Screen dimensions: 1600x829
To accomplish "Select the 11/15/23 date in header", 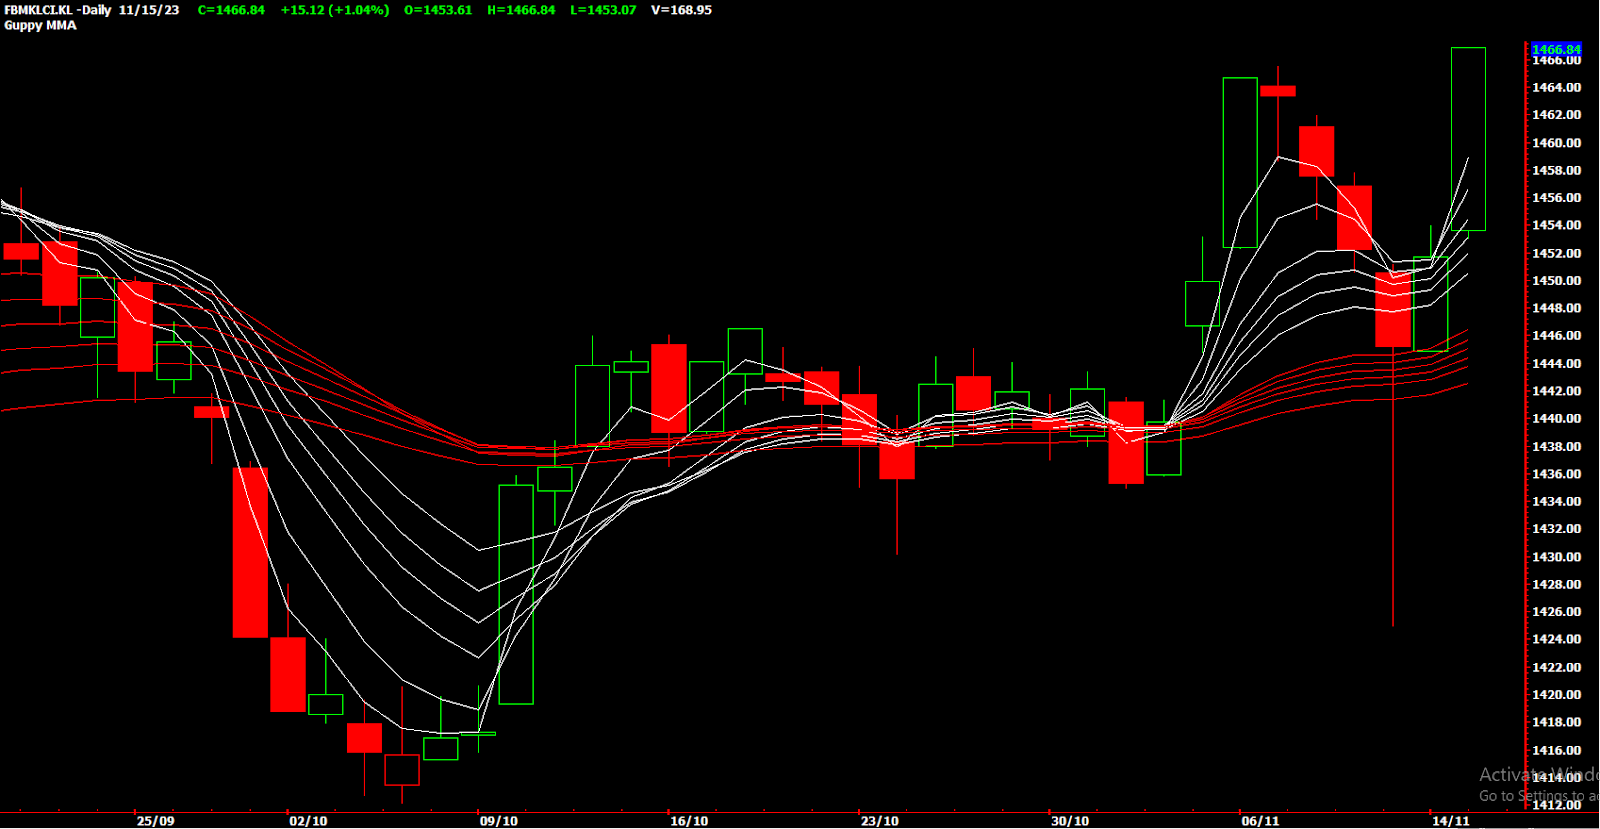I will 149,10.
